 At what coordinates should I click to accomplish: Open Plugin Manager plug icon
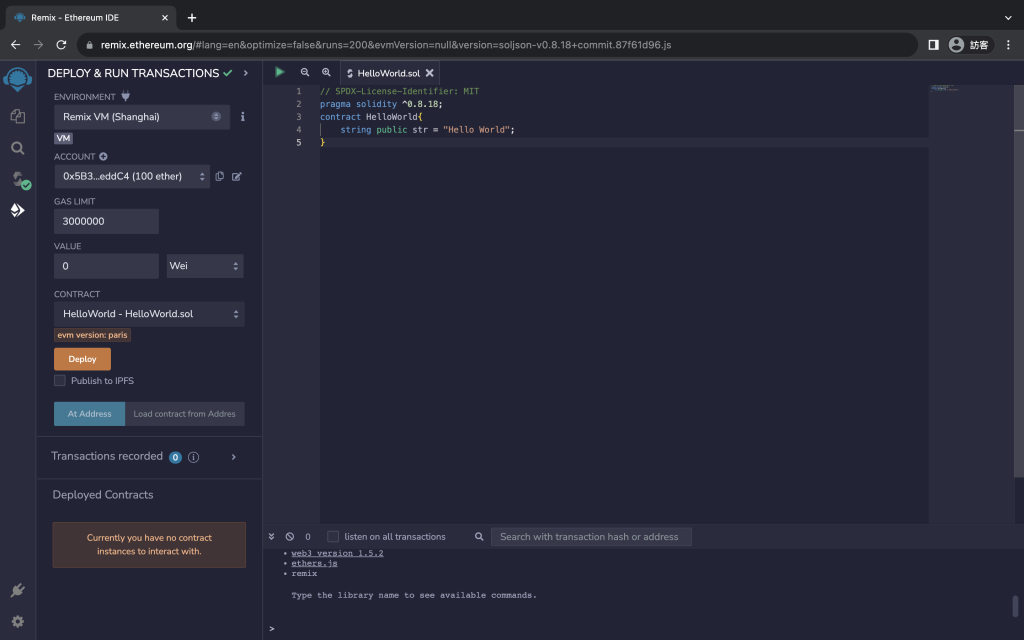(18, 590)
